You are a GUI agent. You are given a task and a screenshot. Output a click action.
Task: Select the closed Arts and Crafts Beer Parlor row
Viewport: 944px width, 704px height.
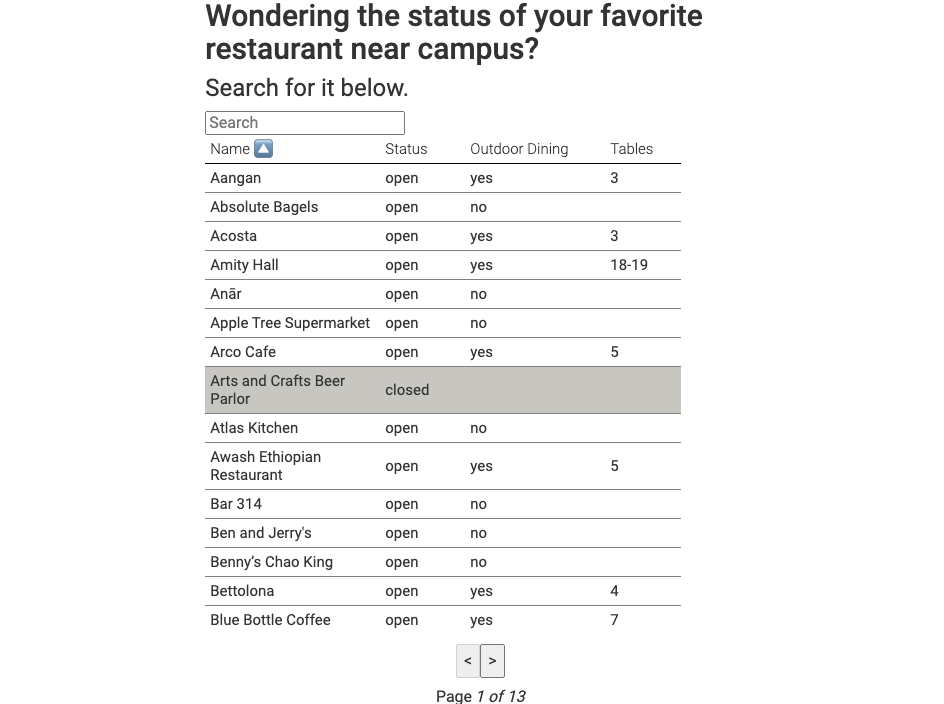click(x=443, y=390)
